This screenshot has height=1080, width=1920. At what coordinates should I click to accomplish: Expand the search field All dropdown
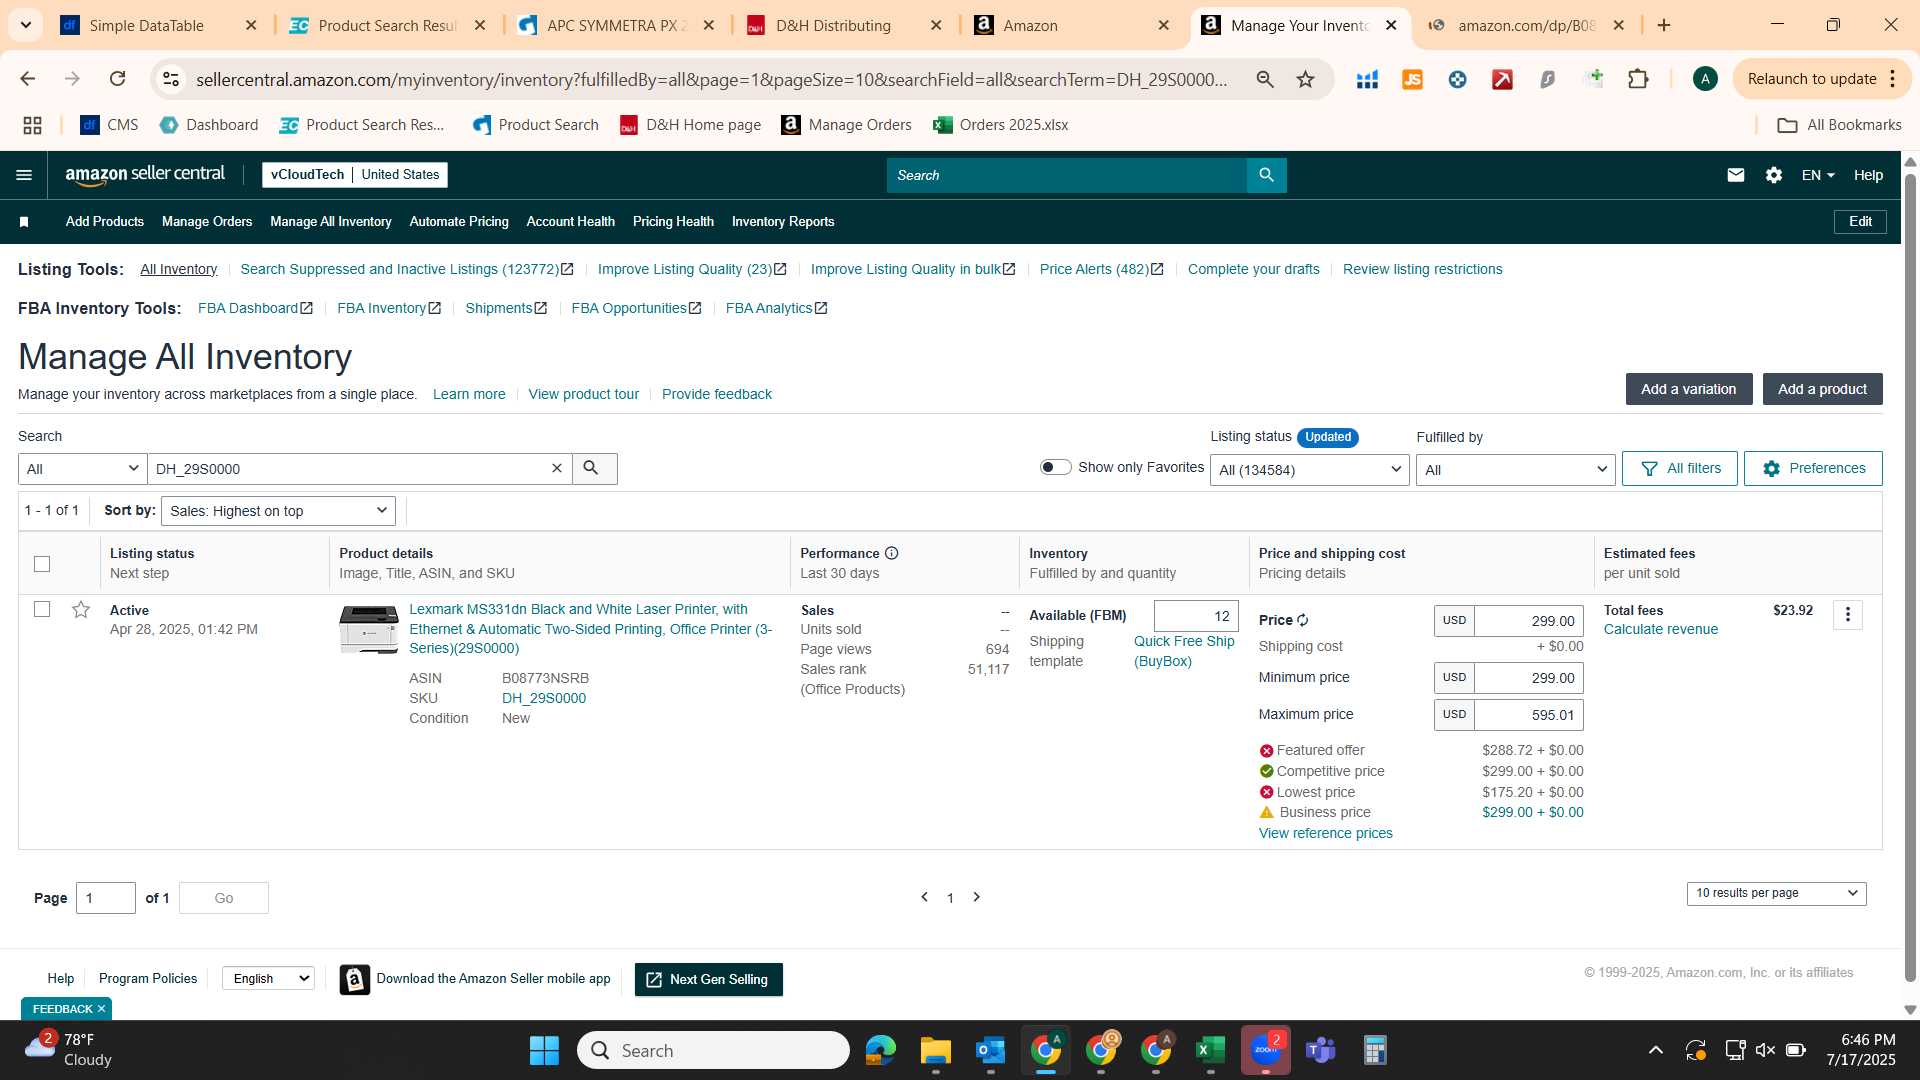pos(83,468)
